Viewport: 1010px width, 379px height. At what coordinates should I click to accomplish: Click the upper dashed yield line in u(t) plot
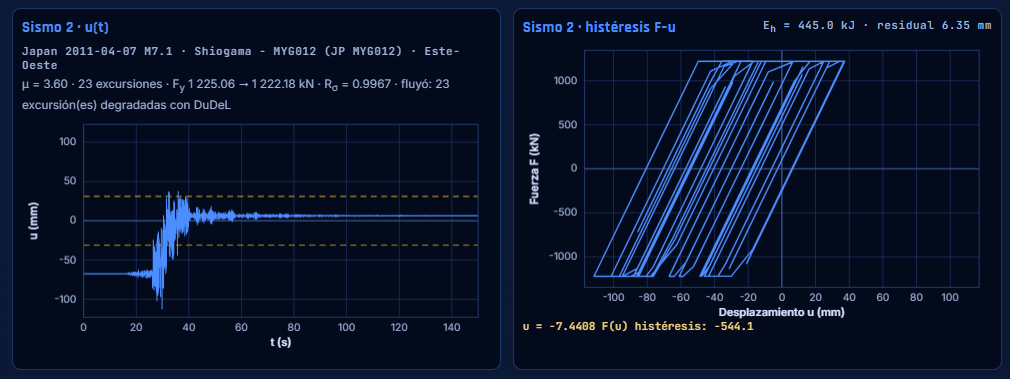pos(281,196)
